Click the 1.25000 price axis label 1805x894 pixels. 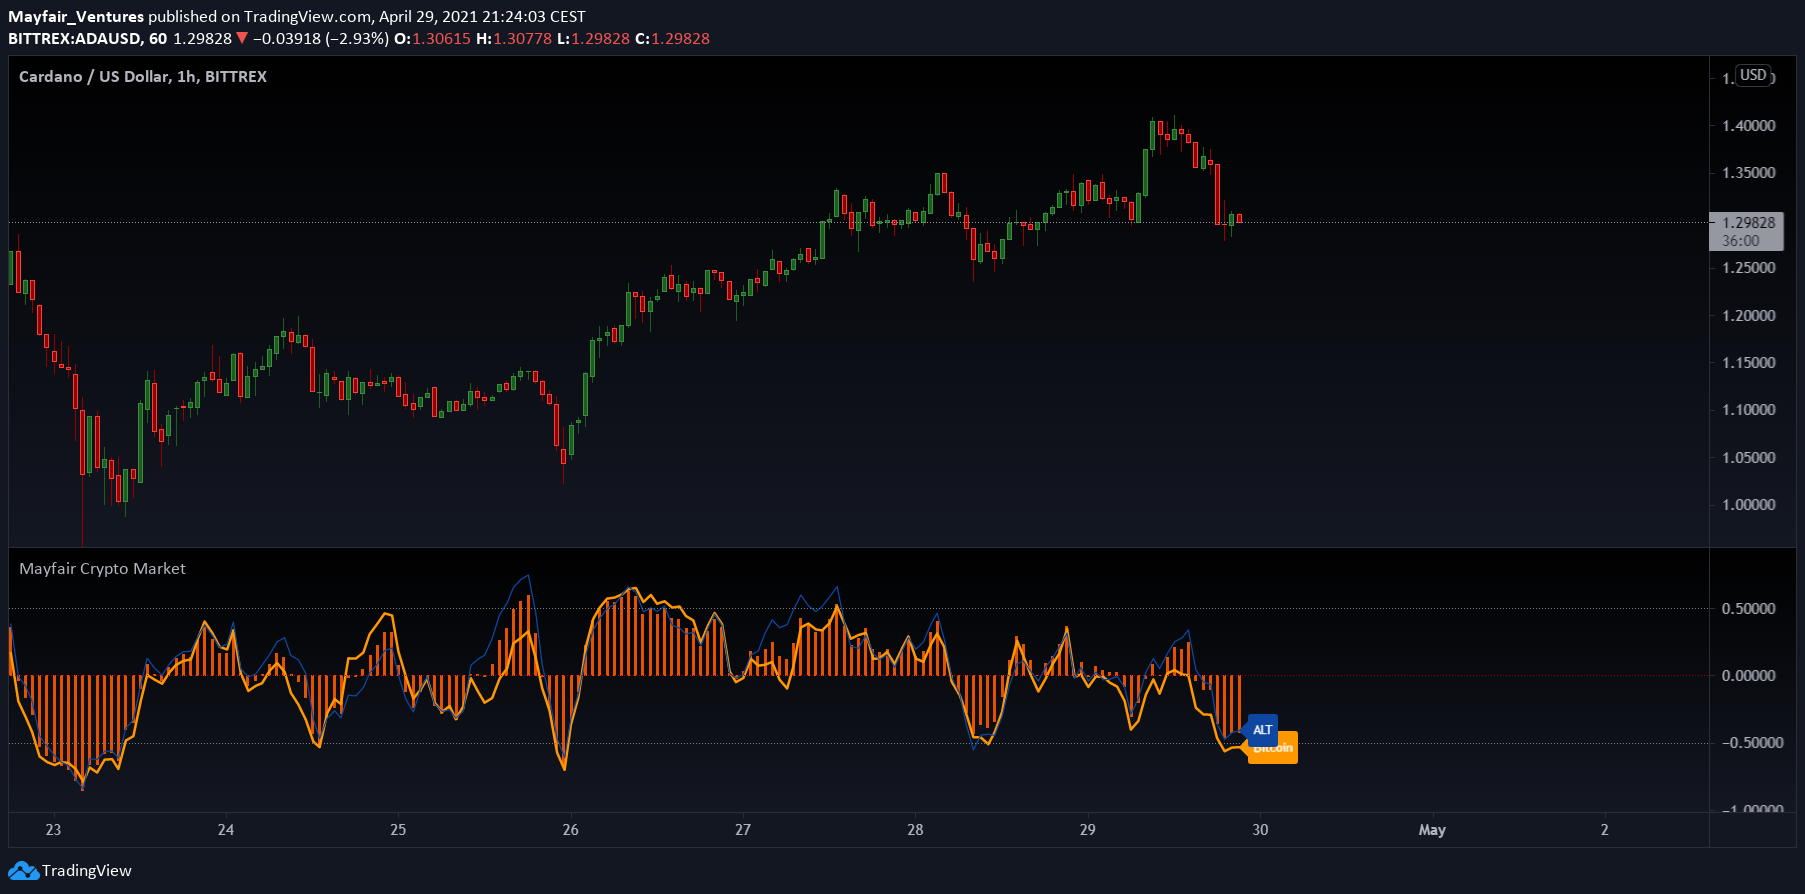[1749, 268]
